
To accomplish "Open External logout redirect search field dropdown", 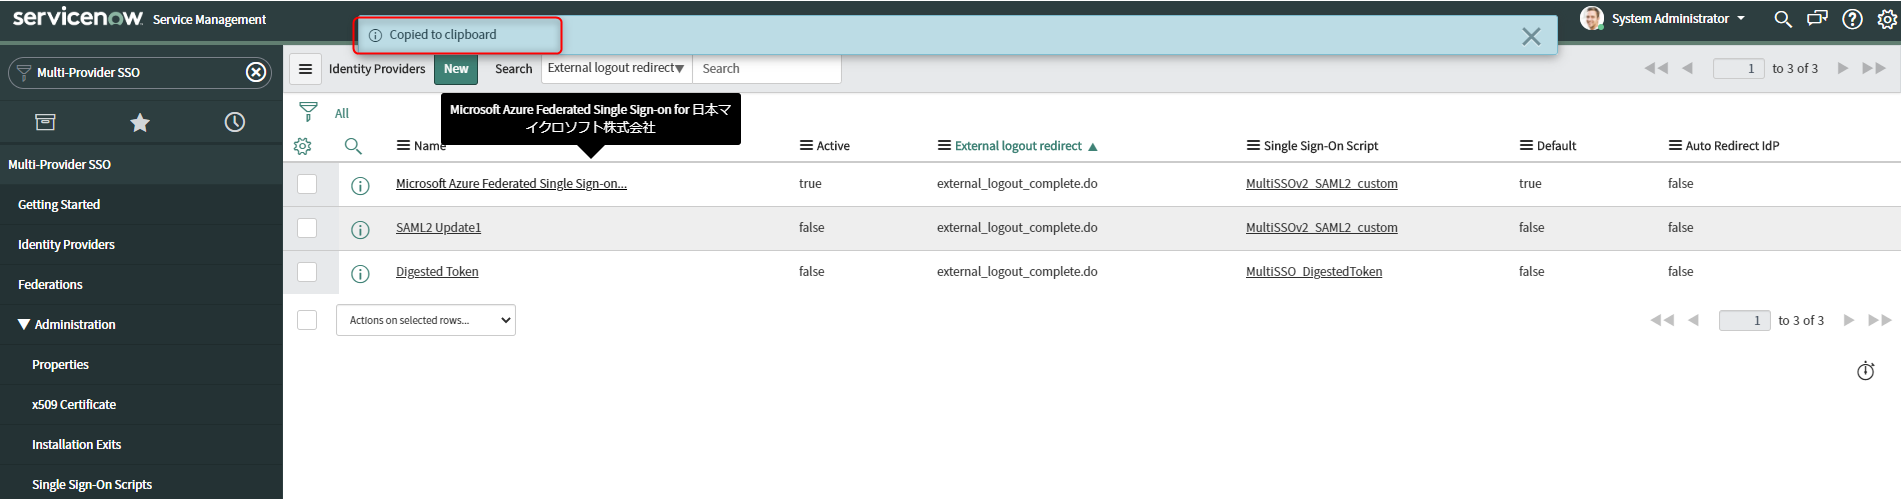I will pyautogui.click(x=616, y=68).
